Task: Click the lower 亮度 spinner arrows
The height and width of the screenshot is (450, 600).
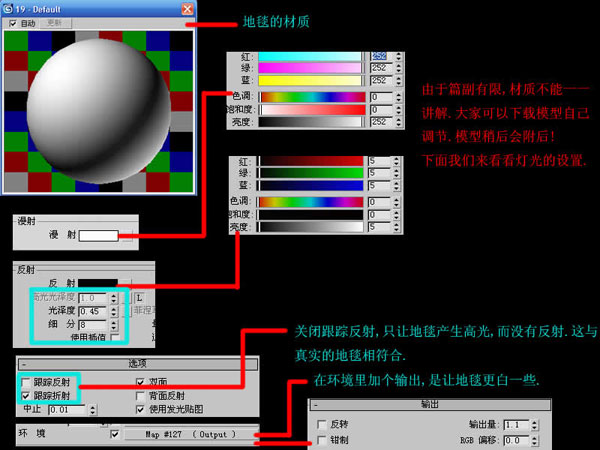Action: pos(396,227)
